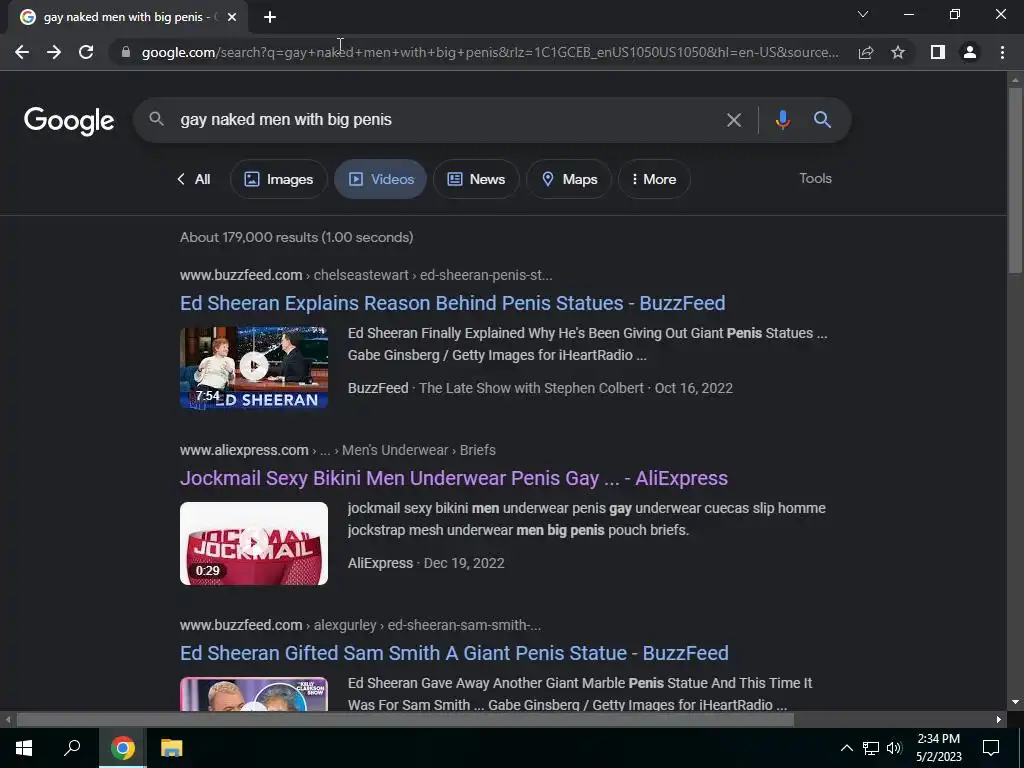Share this page using the share icon
The image size is (1024, 768).
click(866, 52)
